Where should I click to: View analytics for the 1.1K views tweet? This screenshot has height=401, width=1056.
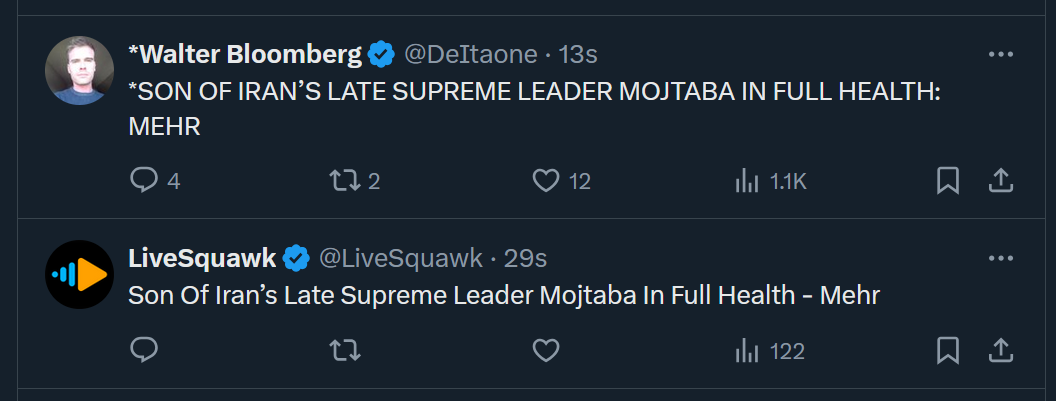click(770, 181)
